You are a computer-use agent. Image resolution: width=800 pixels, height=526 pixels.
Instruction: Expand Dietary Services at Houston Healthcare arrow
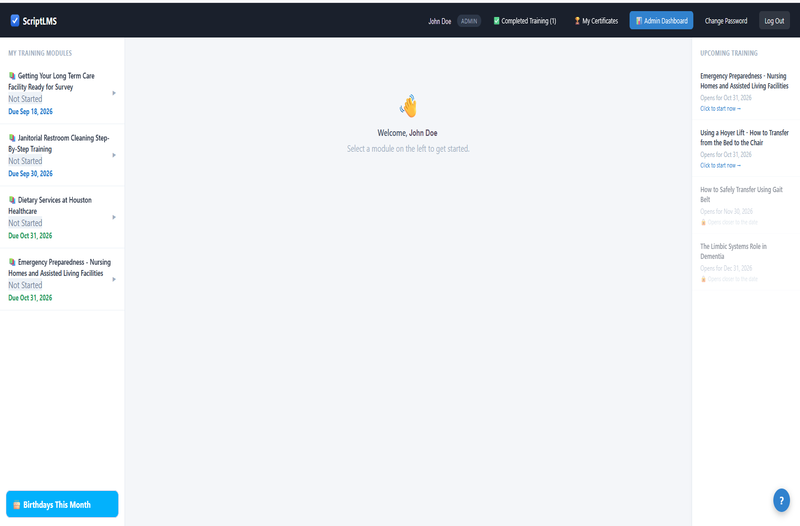[x=114, y=217]
